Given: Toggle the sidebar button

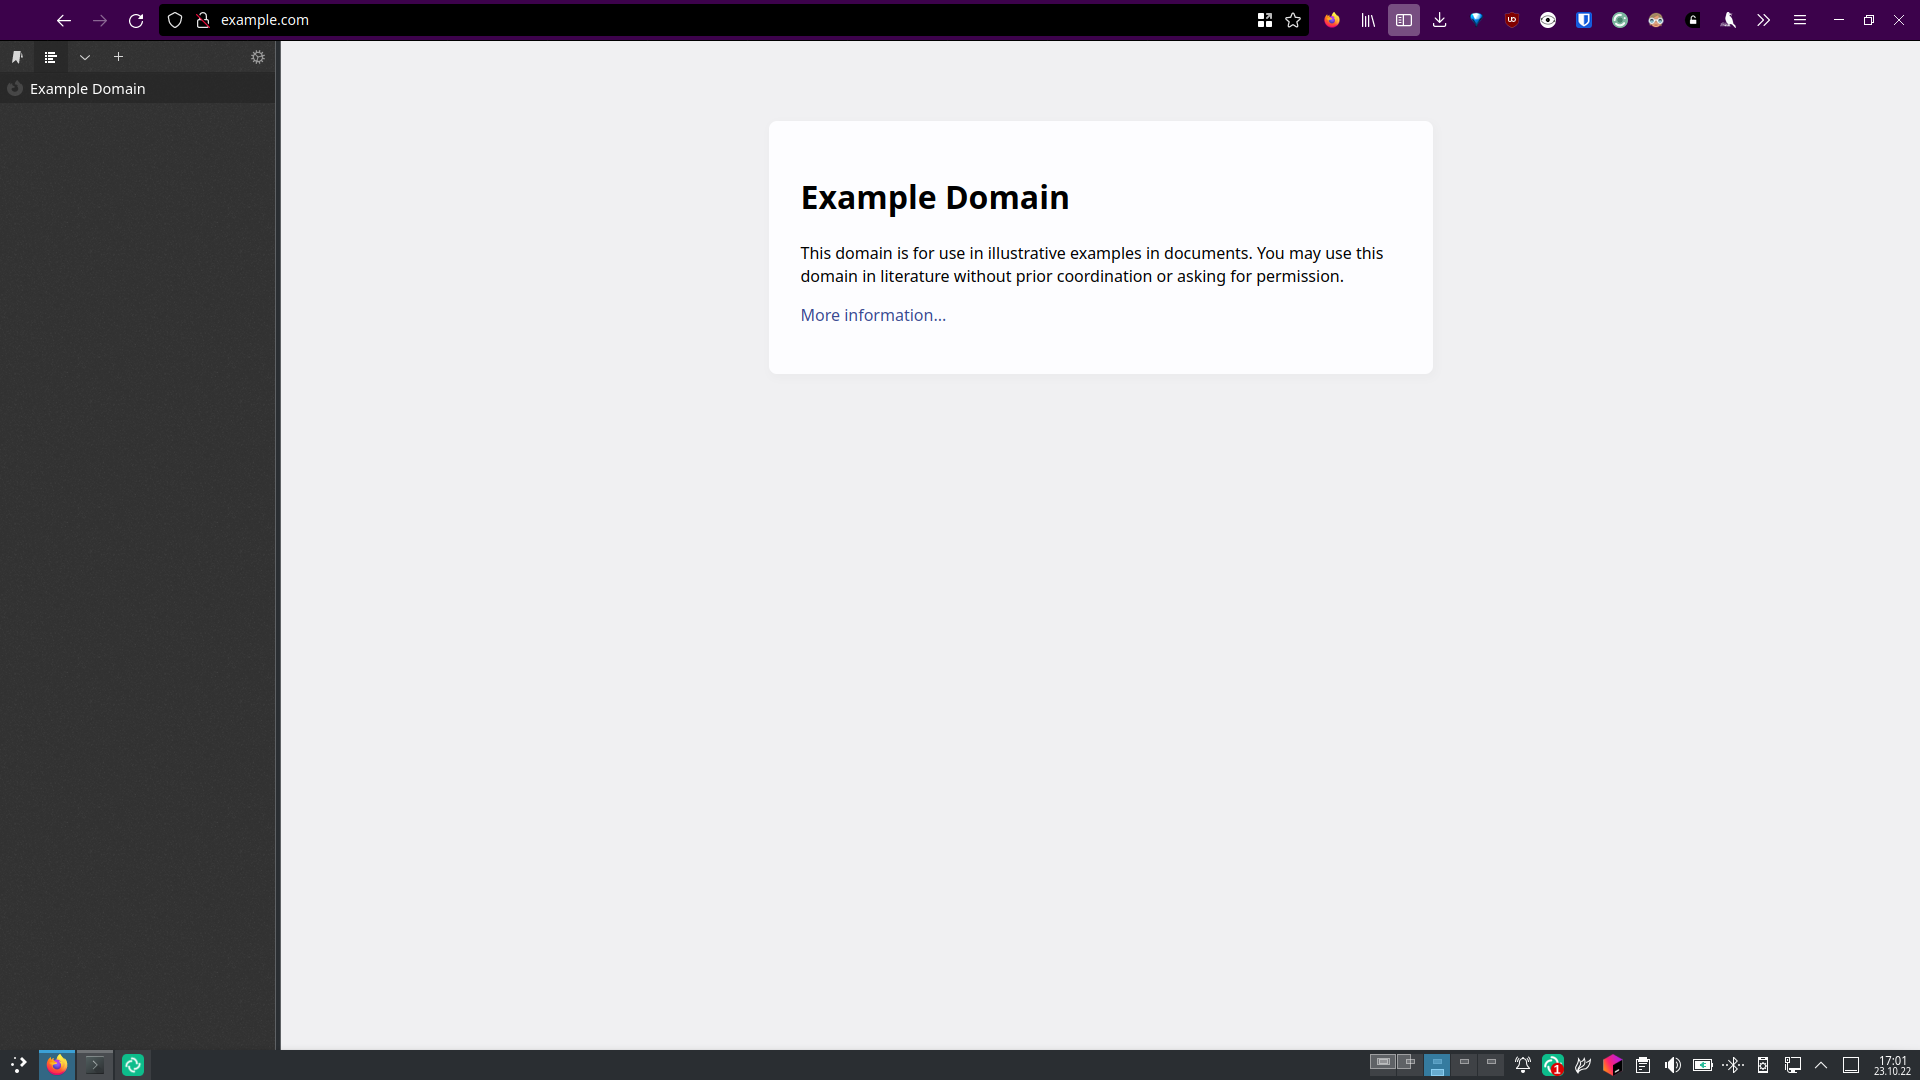Looking at the screenshot, I should point(1404,20).
